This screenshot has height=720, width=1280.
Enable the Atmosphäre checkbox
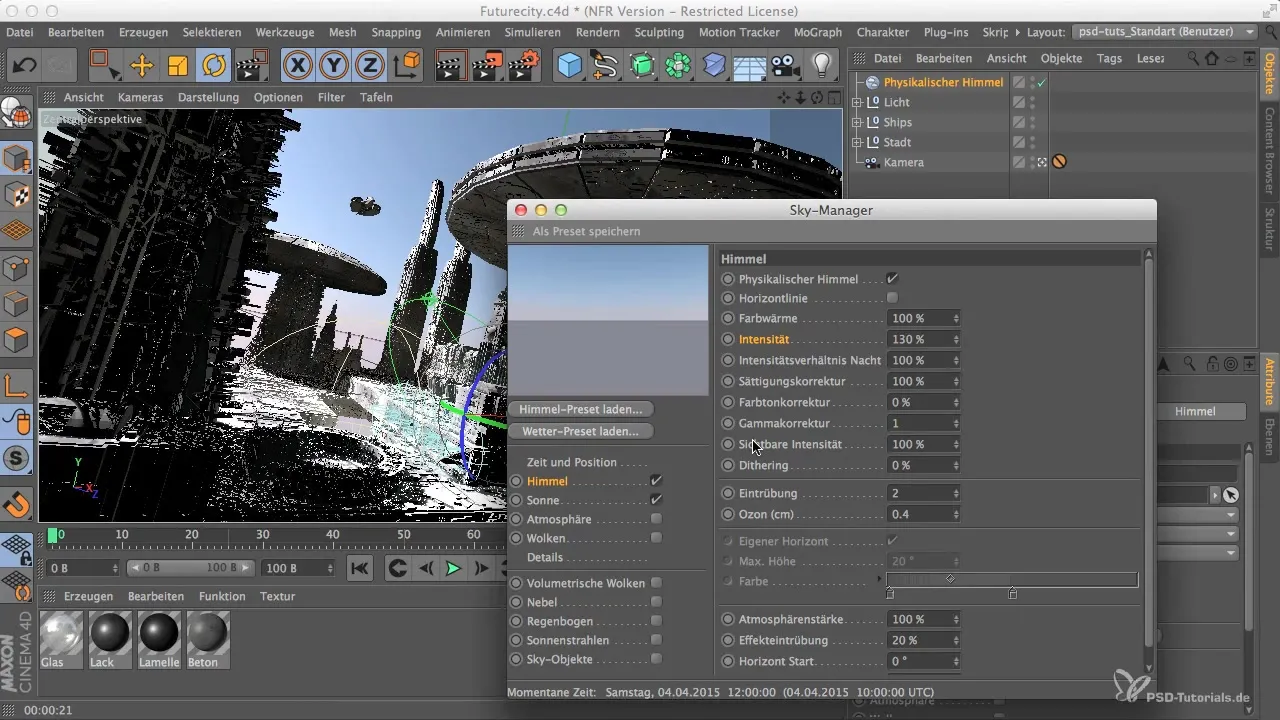coord(656,519)
